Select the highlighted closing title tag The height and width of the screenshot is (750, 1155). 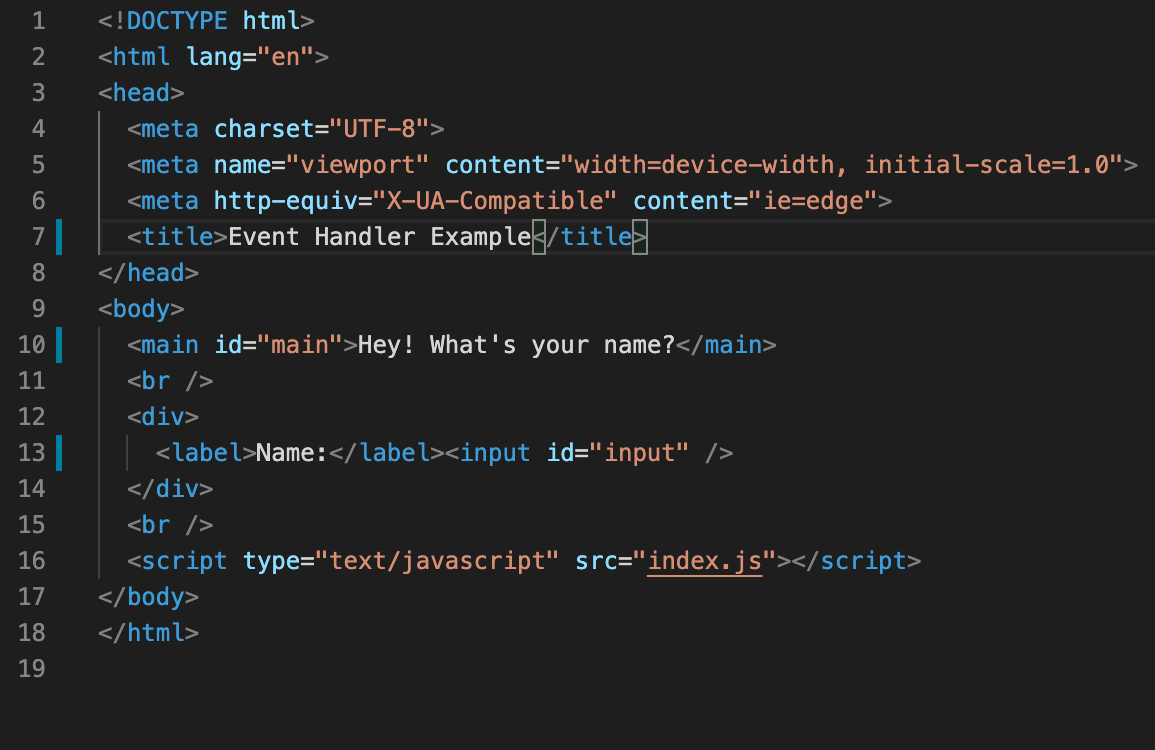pos(593,236)
